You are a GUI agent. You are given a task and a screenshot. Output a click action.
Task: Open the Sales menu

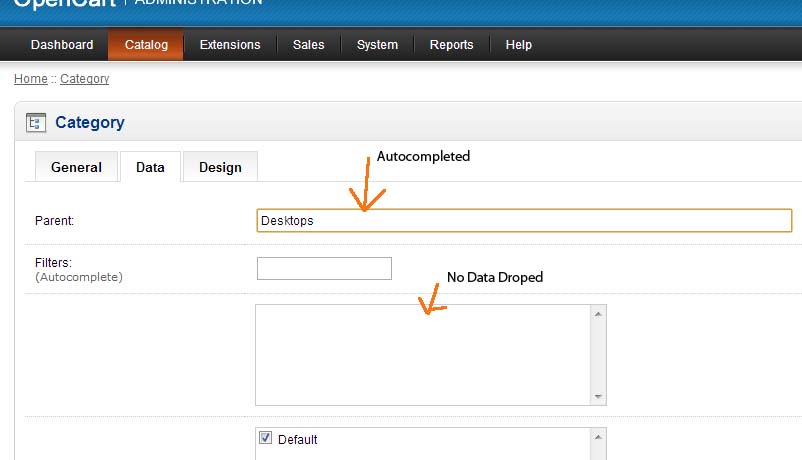pyautogui.click(x=308, y=45)
